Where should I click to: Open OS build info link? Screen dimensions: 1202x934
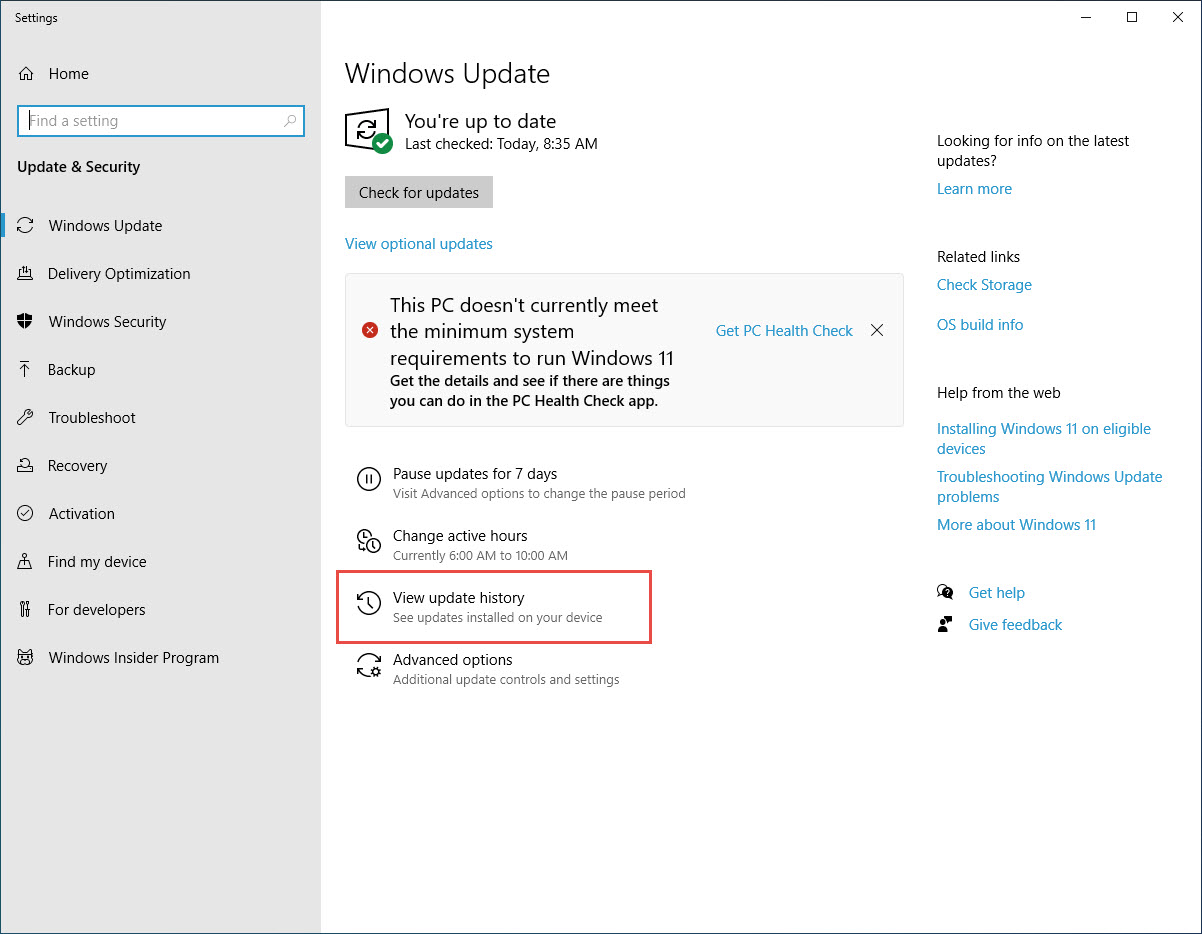click(981, 325)
